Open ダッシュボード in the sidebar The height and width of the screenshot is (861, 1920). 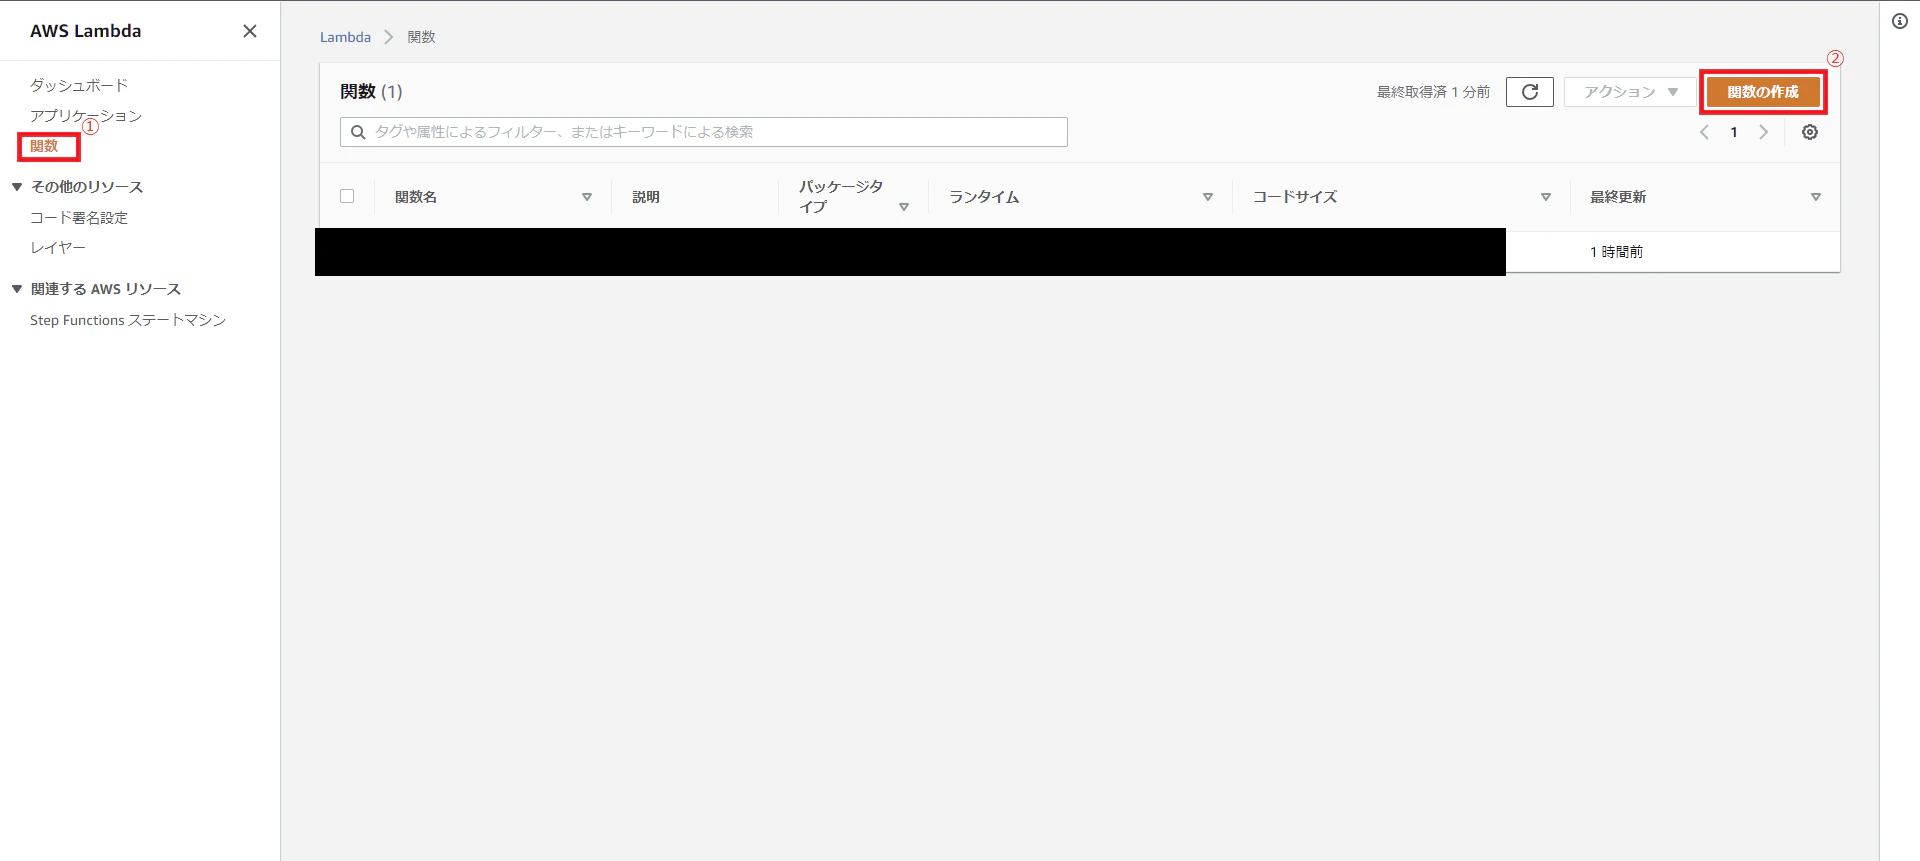[79, 85]
